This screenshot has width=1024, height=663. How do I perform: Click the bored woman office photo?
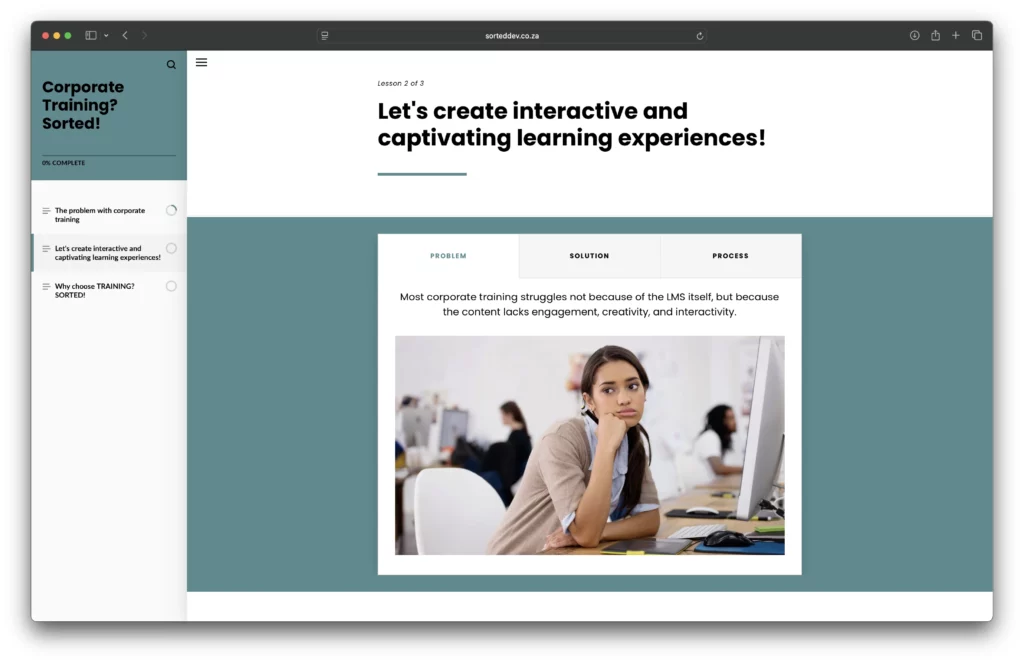[x=589, y=445]
